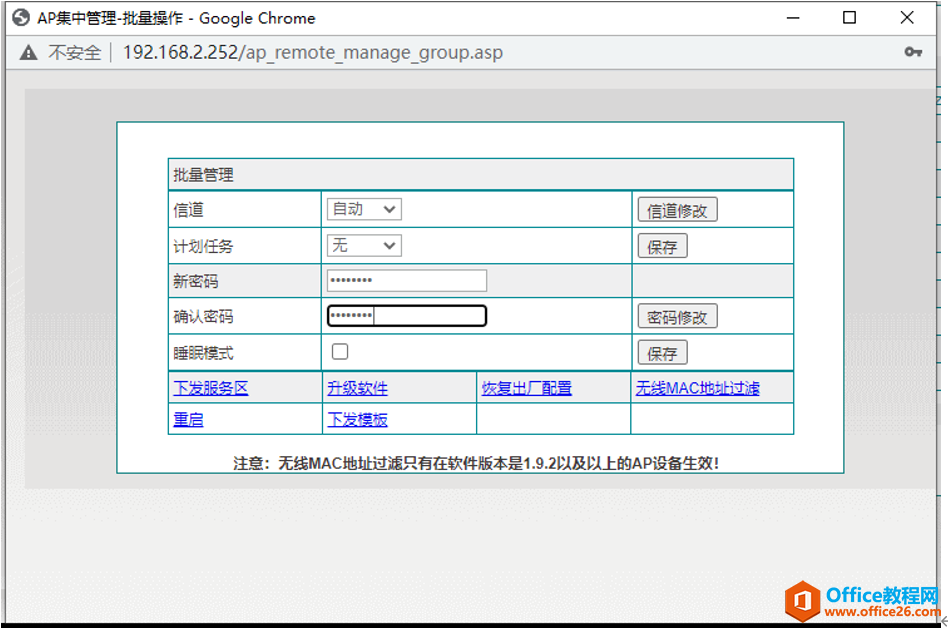Open the 计划任务 dropdown set to 无
The image size is (948, 629).
(364, 246)
